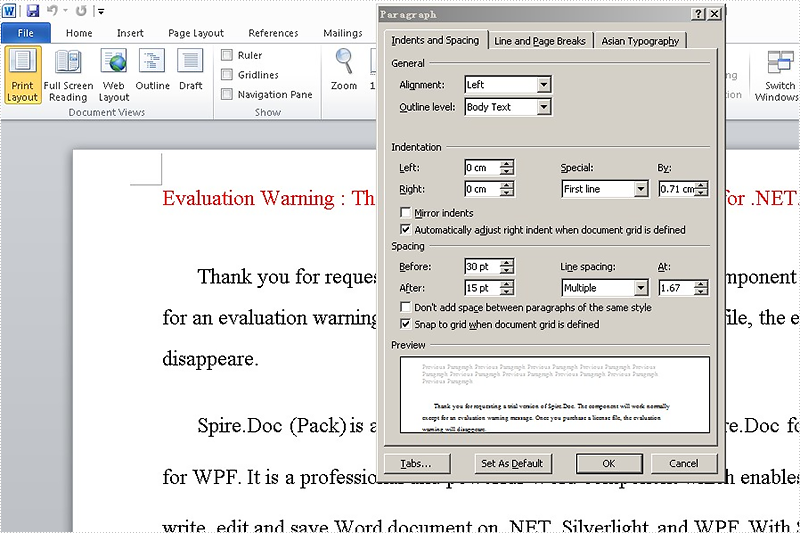Click the Before spacing field
The image size is (800, 533).
click(482, 266)
